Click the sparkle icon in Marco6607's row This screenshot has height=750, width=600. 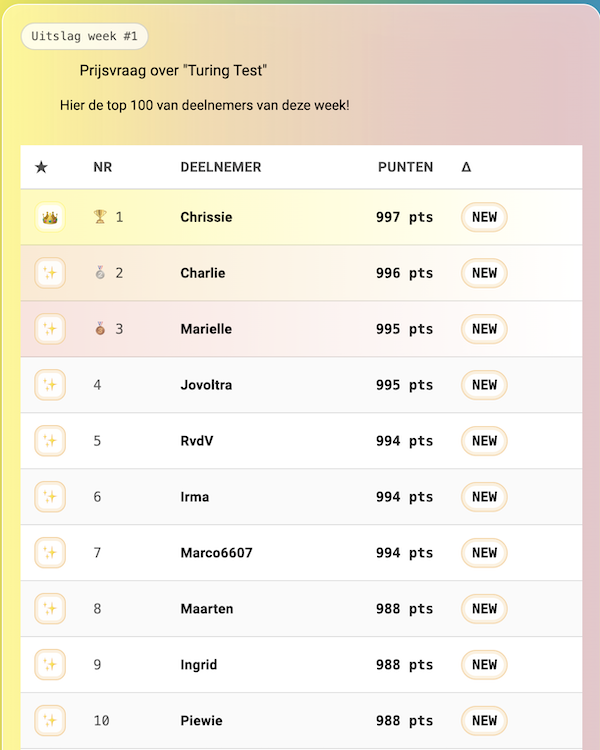click(x=50, y=553)
